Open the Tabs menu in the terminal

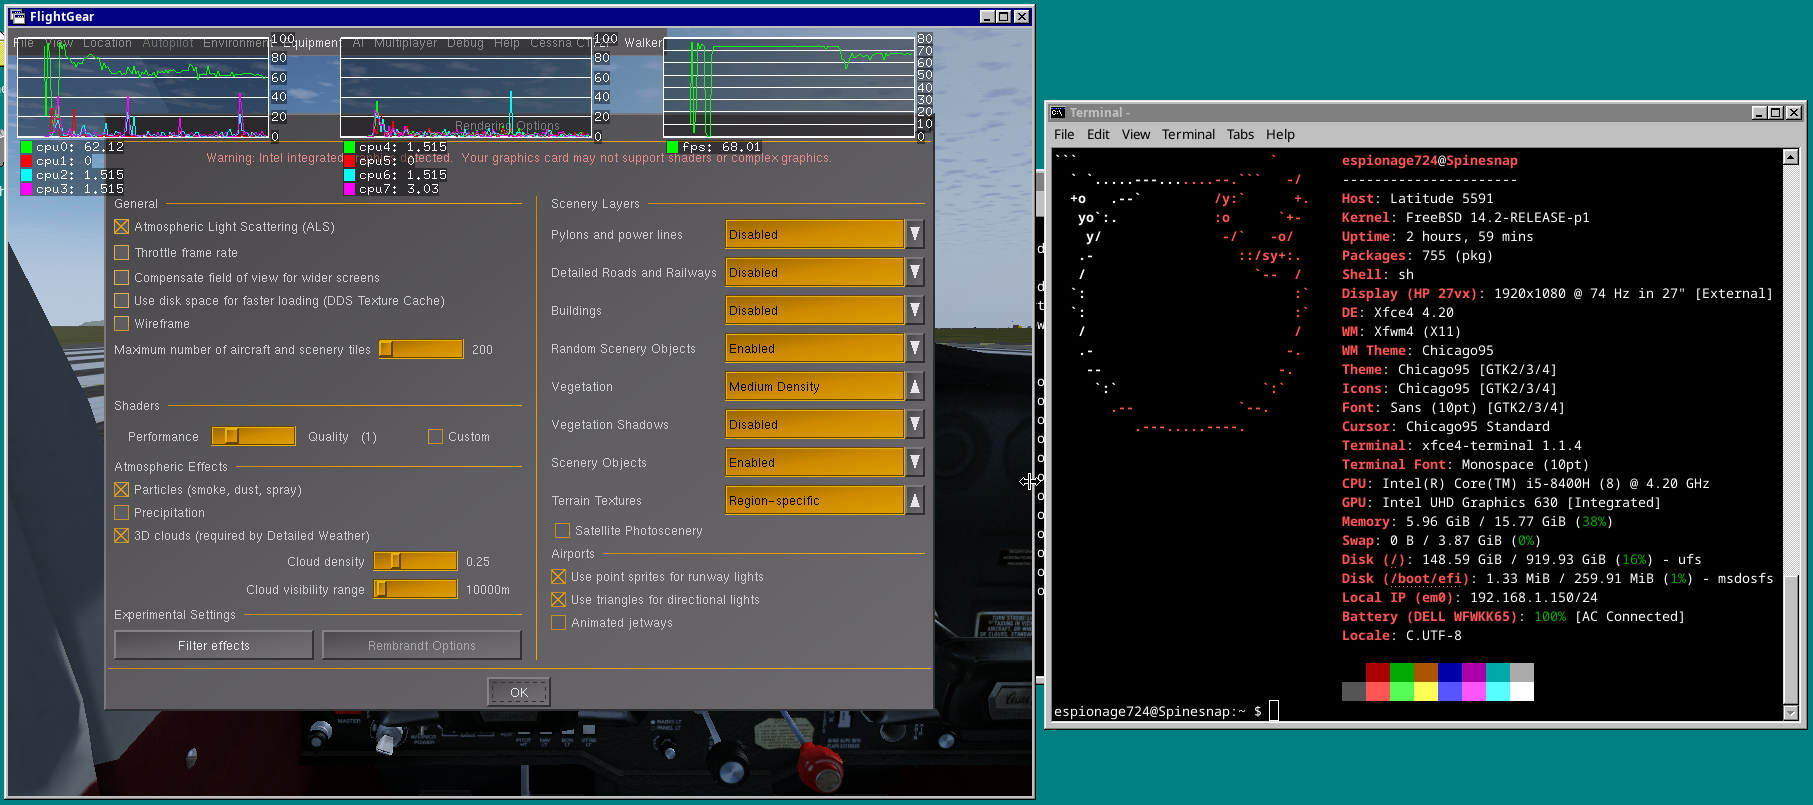pyautogui.click(x=1240, y=135)
